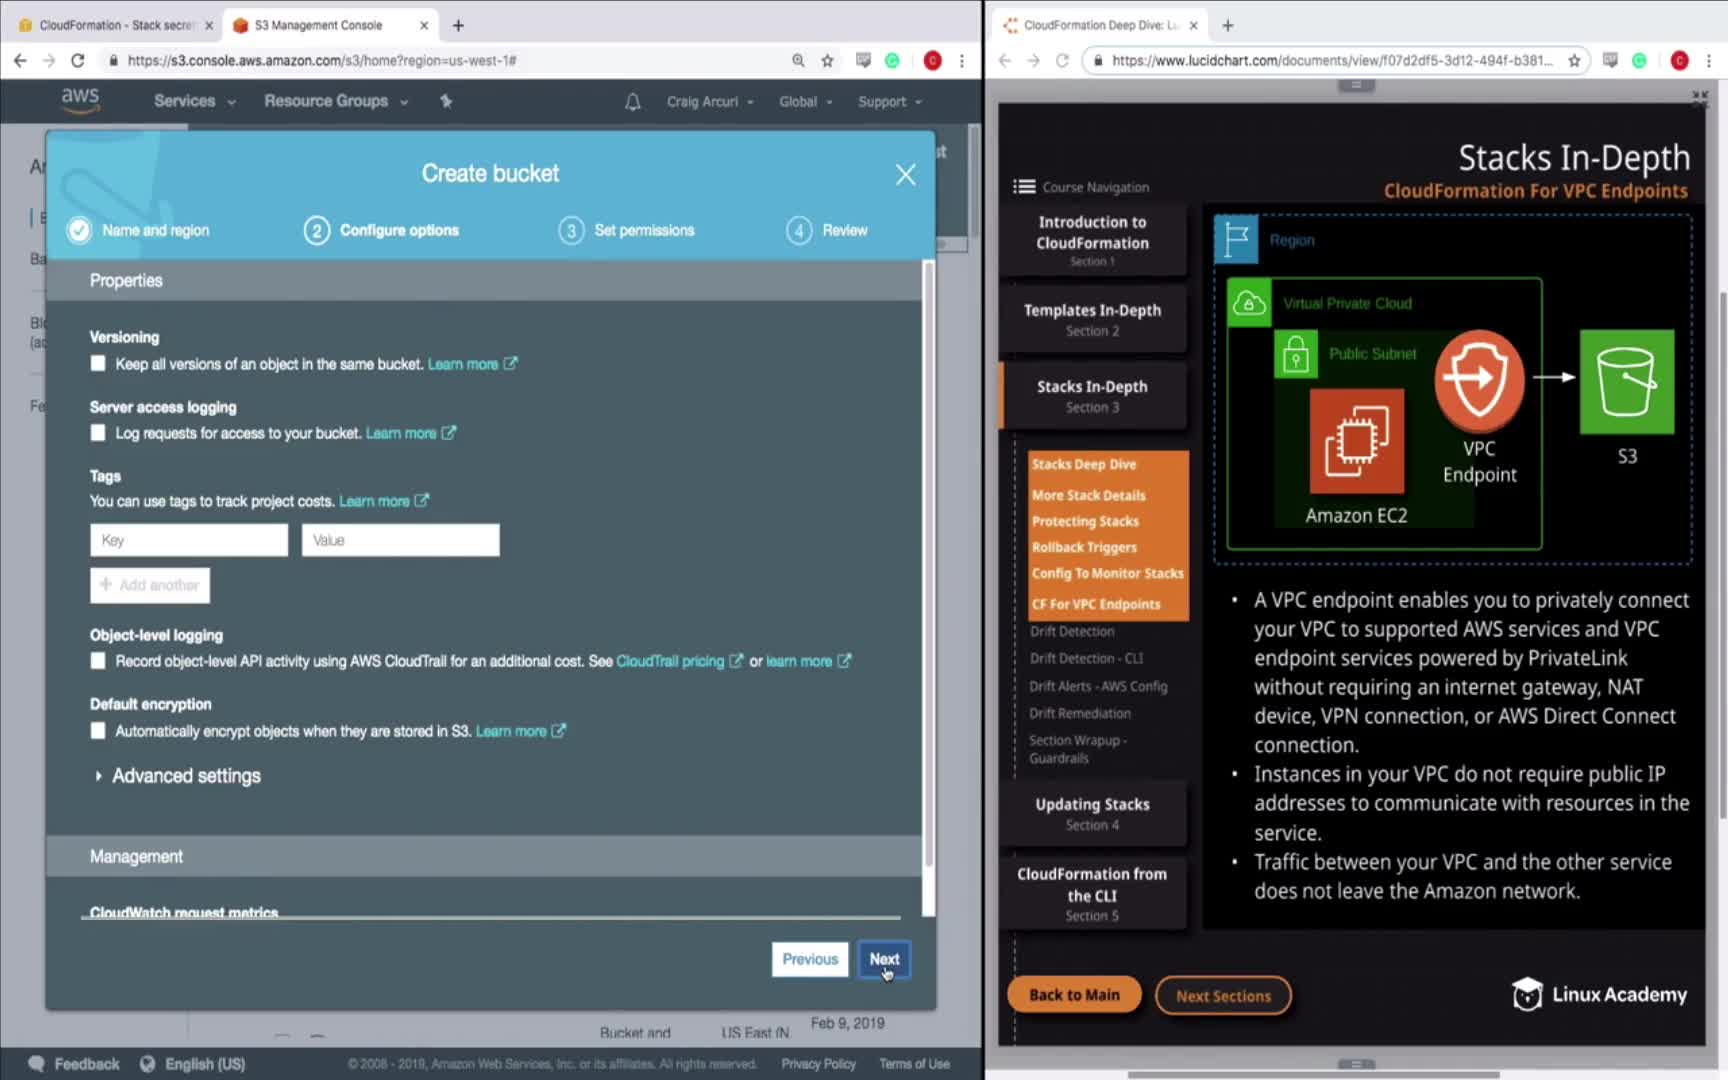Image resolution: width=1728 pixels, height=1080 pixels.
Task: Open the English (US) language selector
Action: click(x=193, y=1064)
